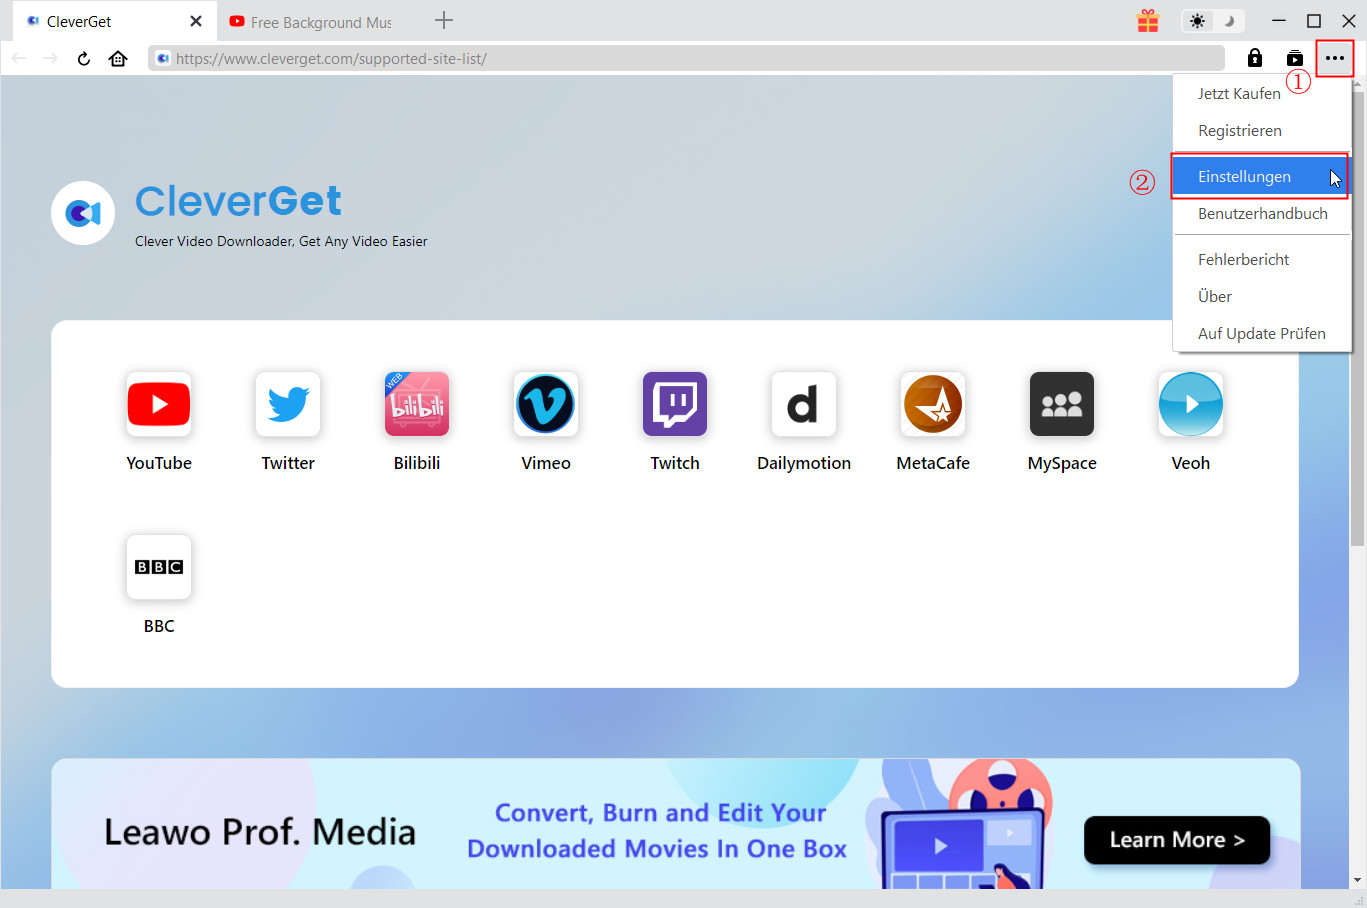Launch the Vimeo site shortcut
The width and height of the screenshot is (1367, 908).
[x=546, y=405]
